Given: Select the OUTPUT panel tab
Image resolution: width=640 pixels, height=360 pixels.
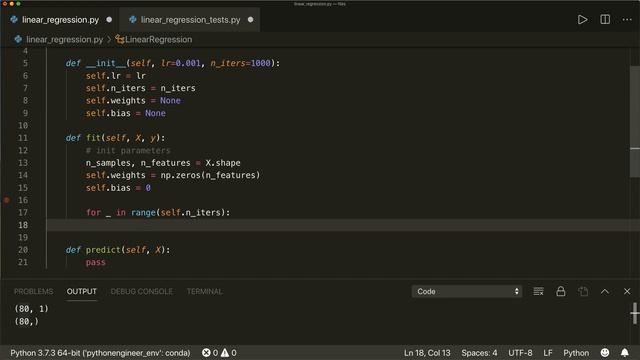Looking at the screenshot, I should point(82,291).
